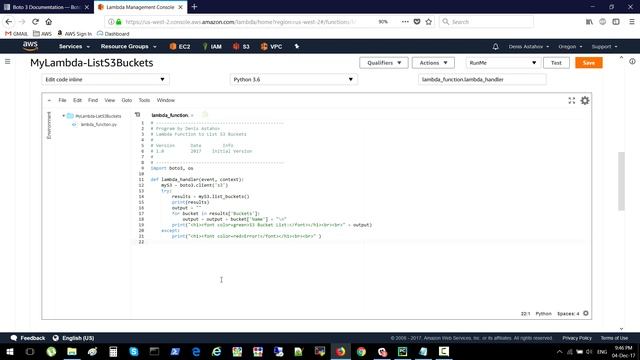Screen dimensions: 640x360
Task: Click the pin shortcuts icon in navbar
Action: pos(297,47)
